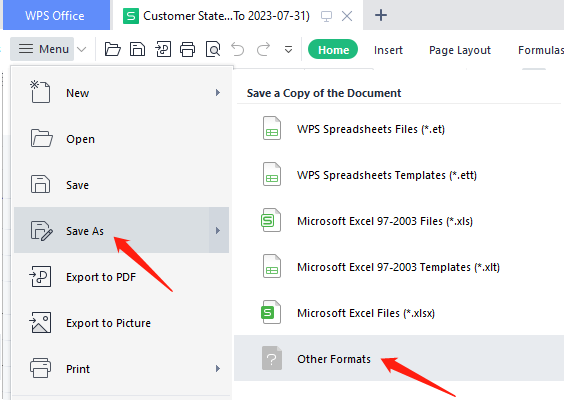
Task: Click the .et file format icon
Action: tap(272, 128)
